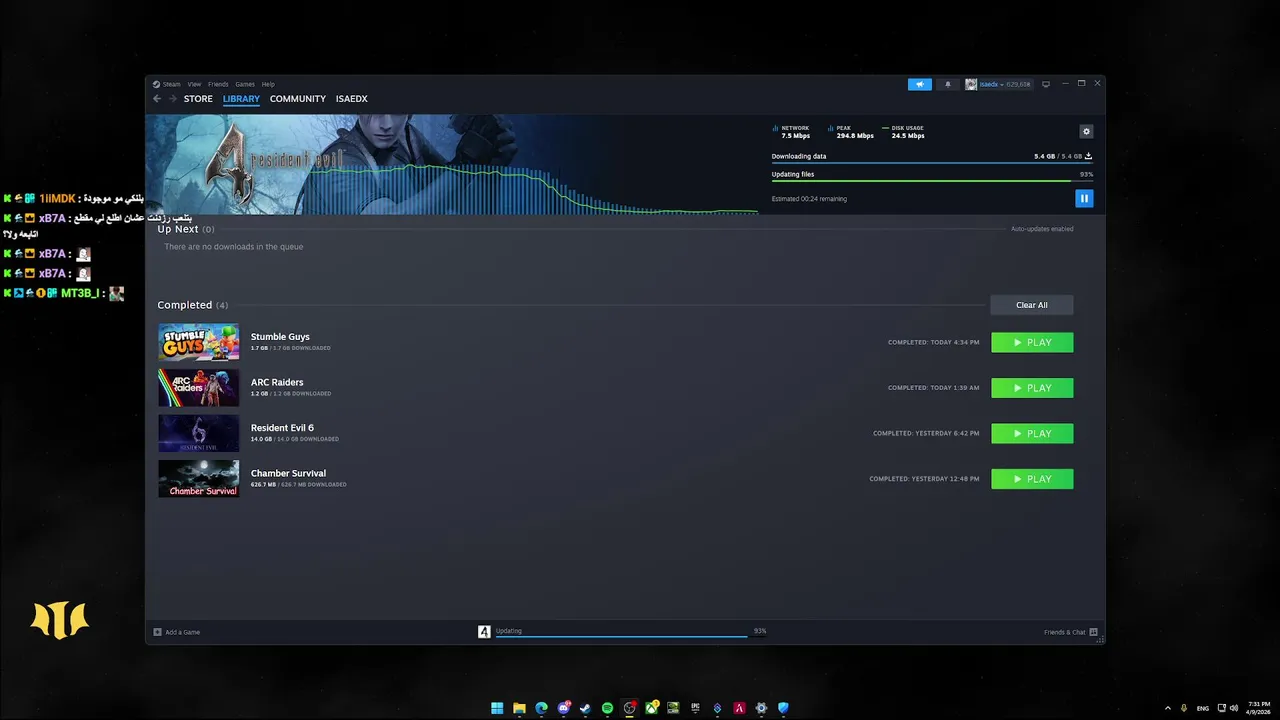The height and width of the screenshot is (720, 1280).
Task: Click the Updating files progress bar
Action: pos(932,181)
